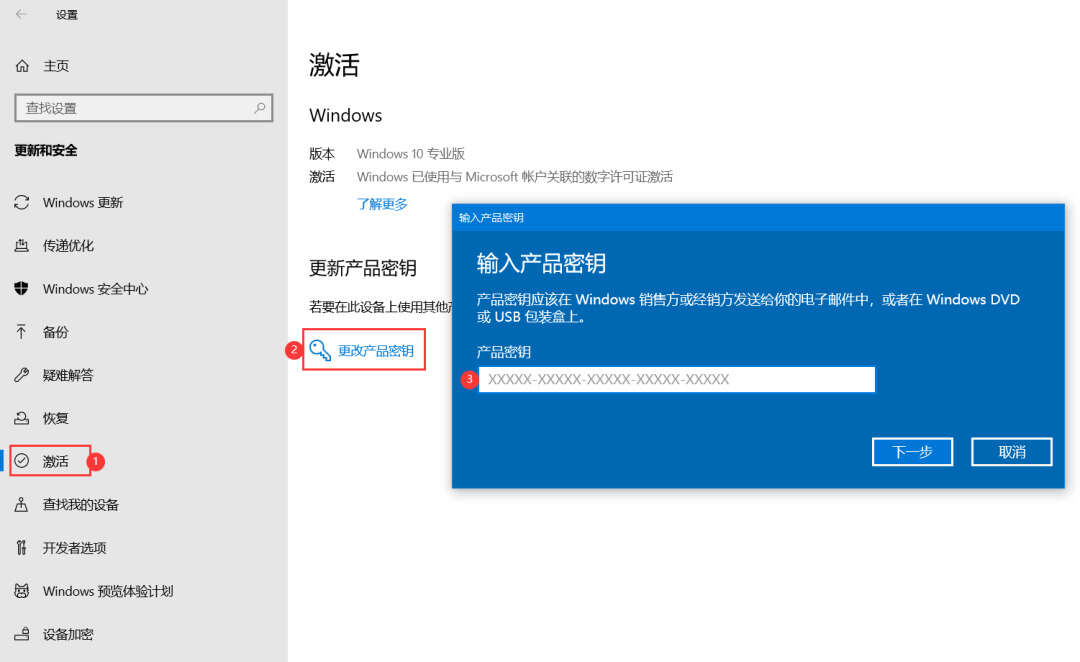
Task: Click the shield icon for Windows 安全中心
Action: (x=22, y=289)
